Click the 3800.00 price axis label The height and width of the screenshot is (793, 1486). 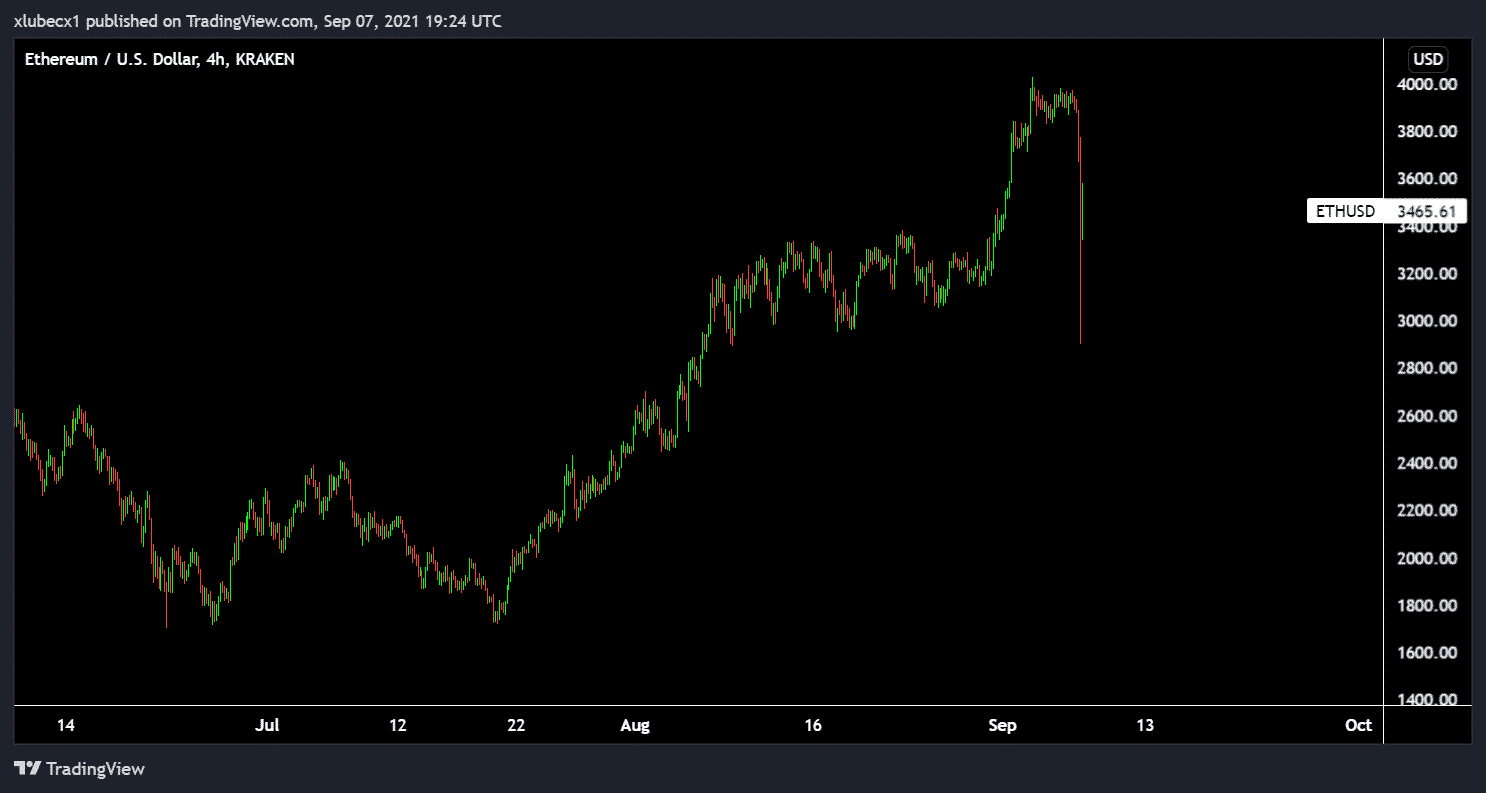[x=1426, y=132]
